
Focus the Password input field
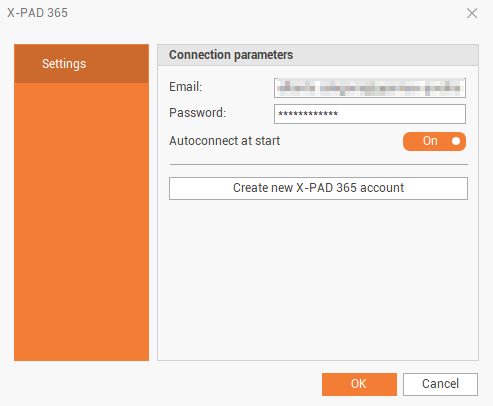370,114
